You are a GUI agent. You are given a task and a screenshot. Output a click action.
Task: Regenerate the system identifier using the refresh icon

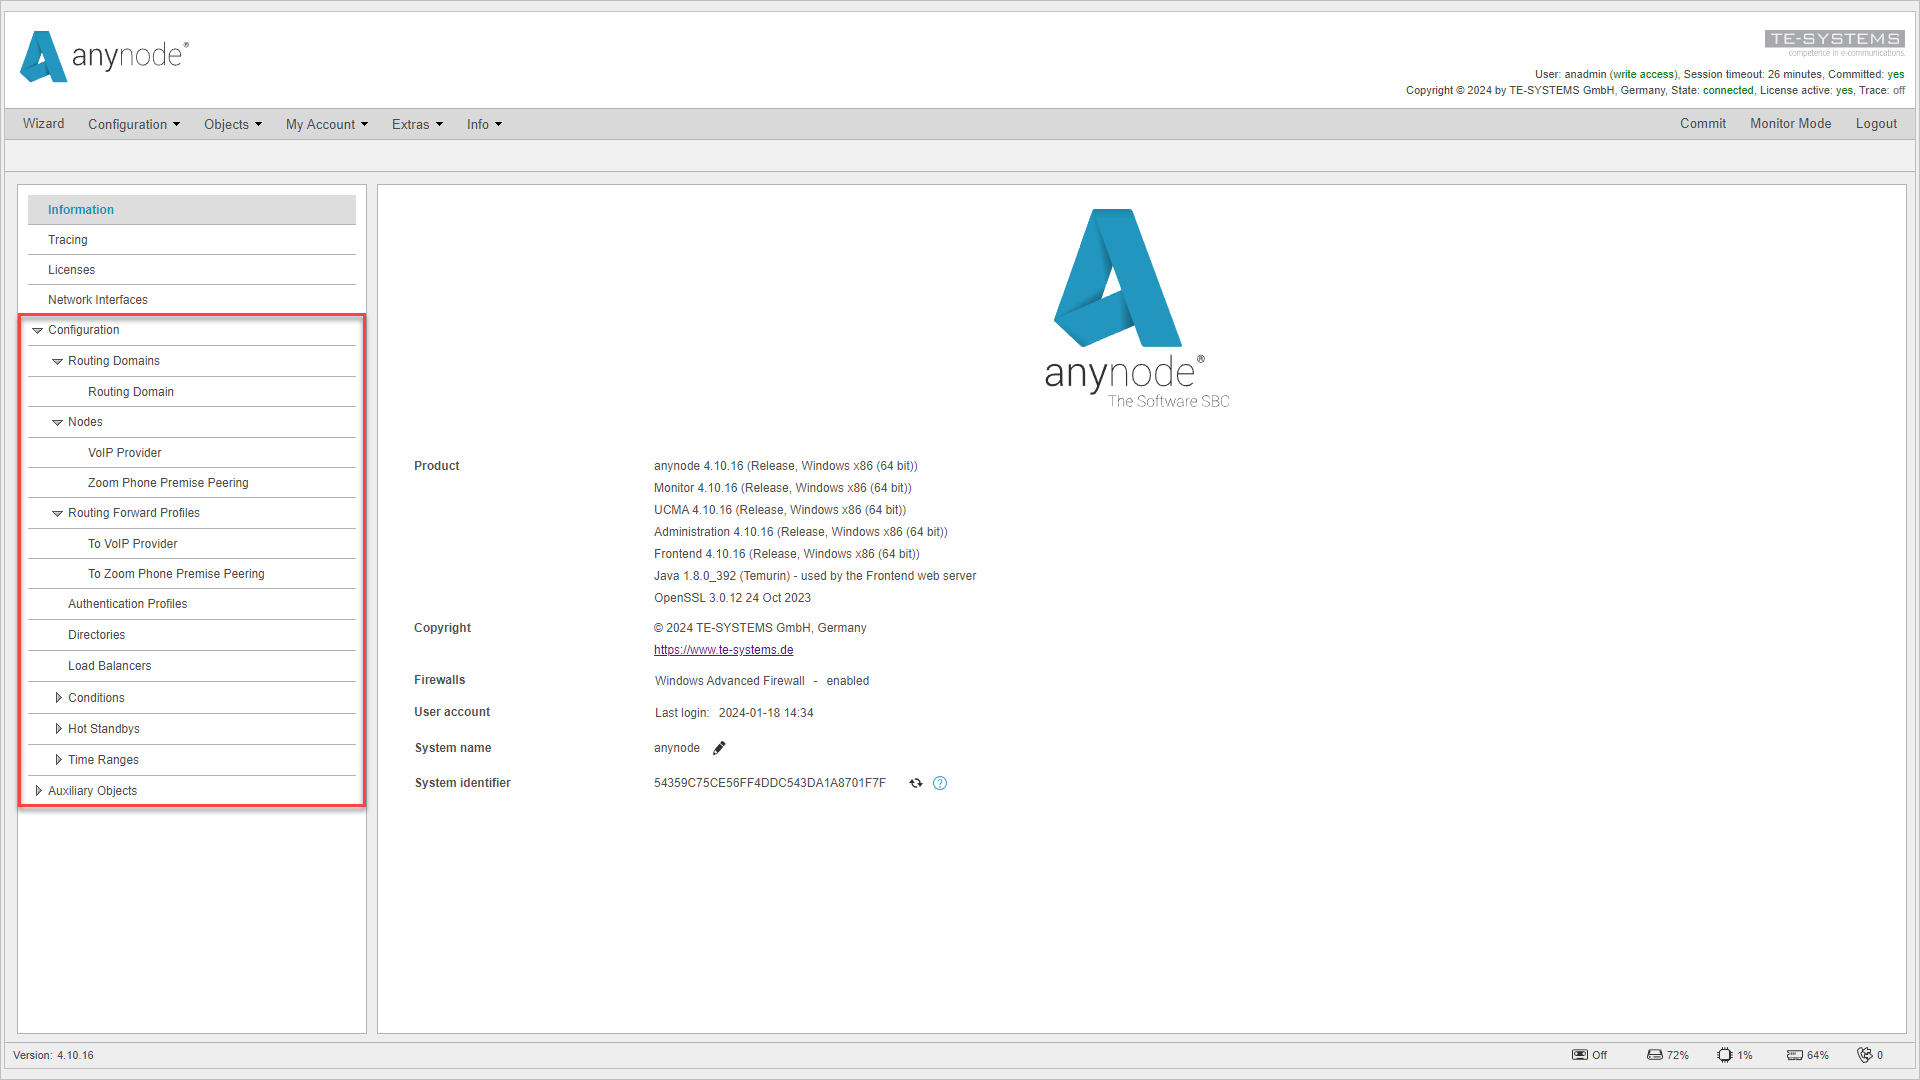(916, 783)
